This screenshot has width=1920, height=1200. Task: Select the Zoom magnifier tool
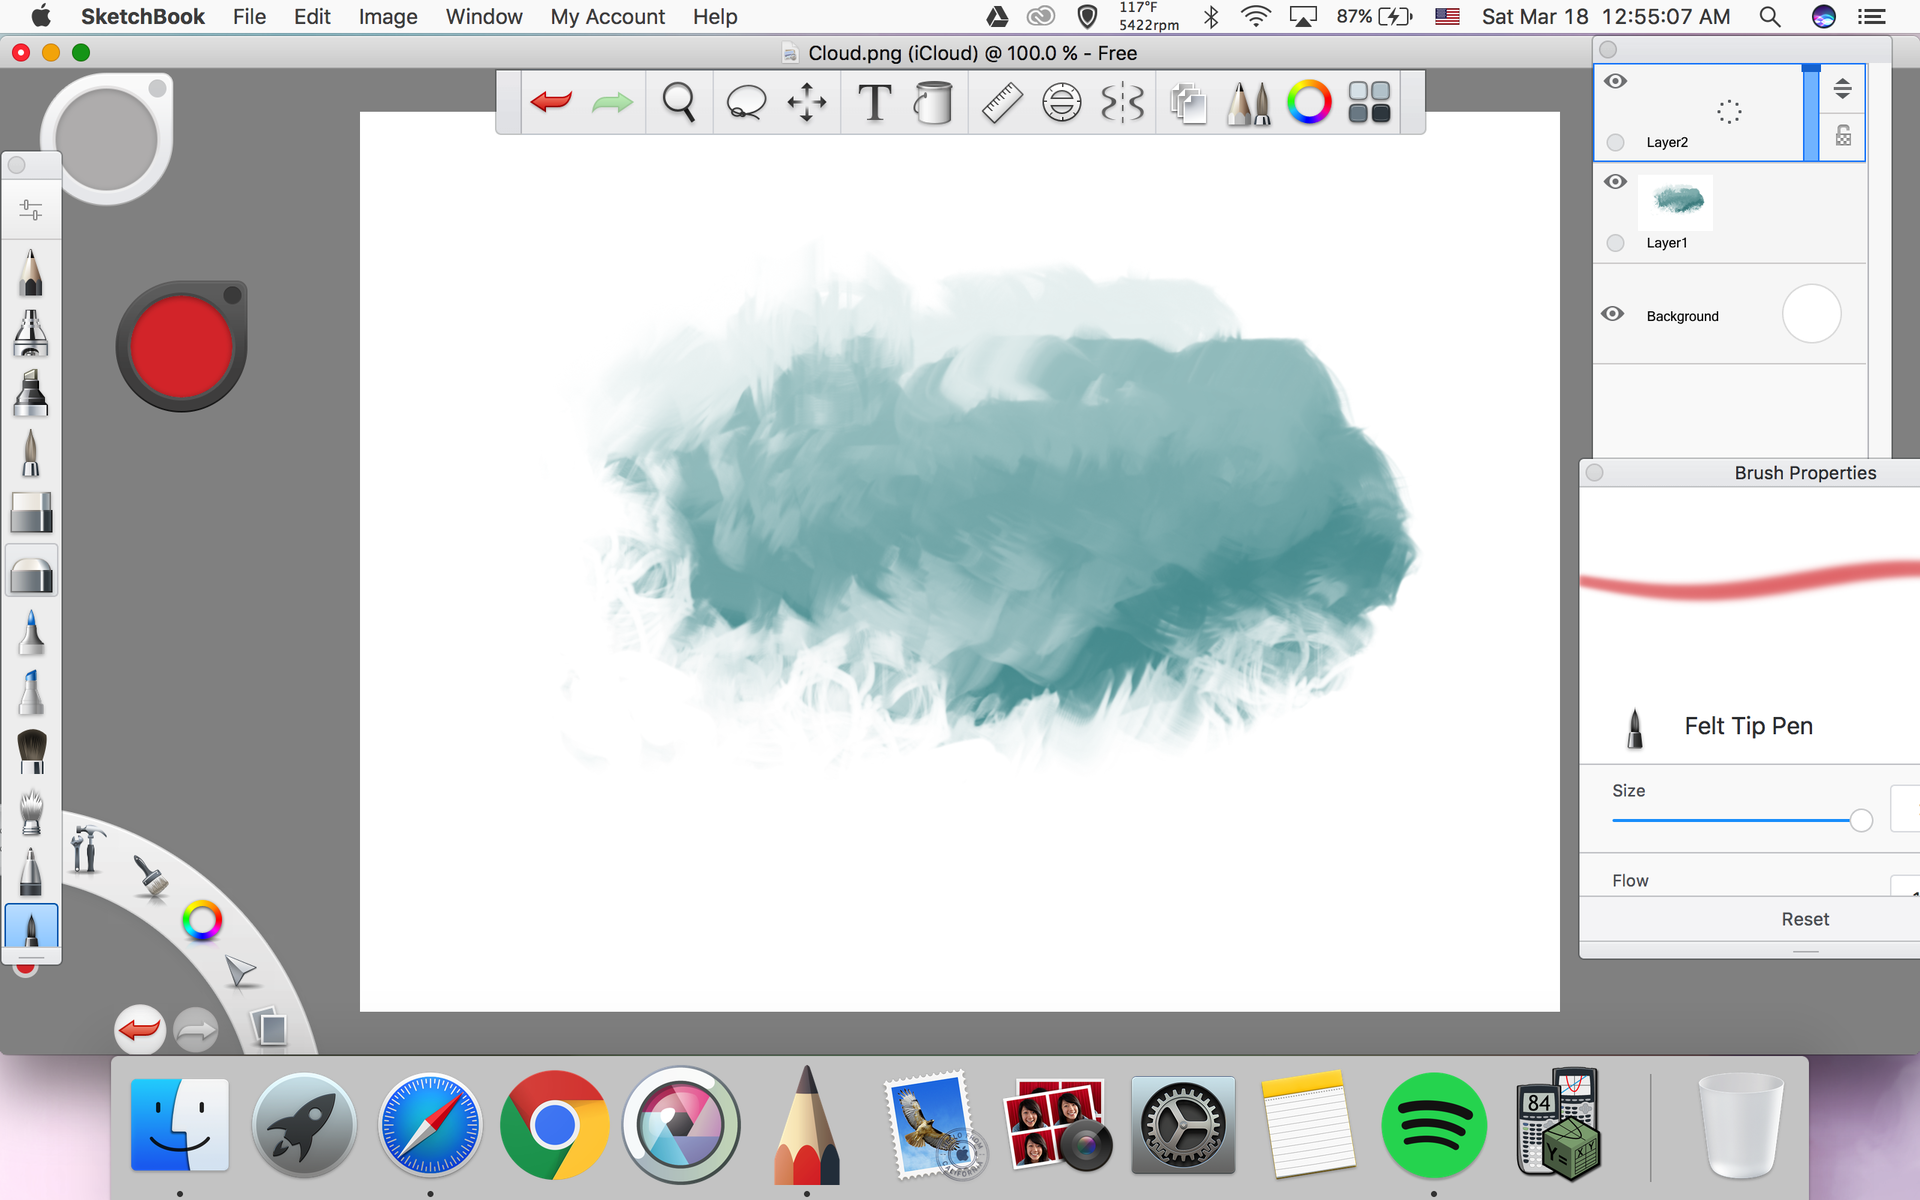click(679, 102)
